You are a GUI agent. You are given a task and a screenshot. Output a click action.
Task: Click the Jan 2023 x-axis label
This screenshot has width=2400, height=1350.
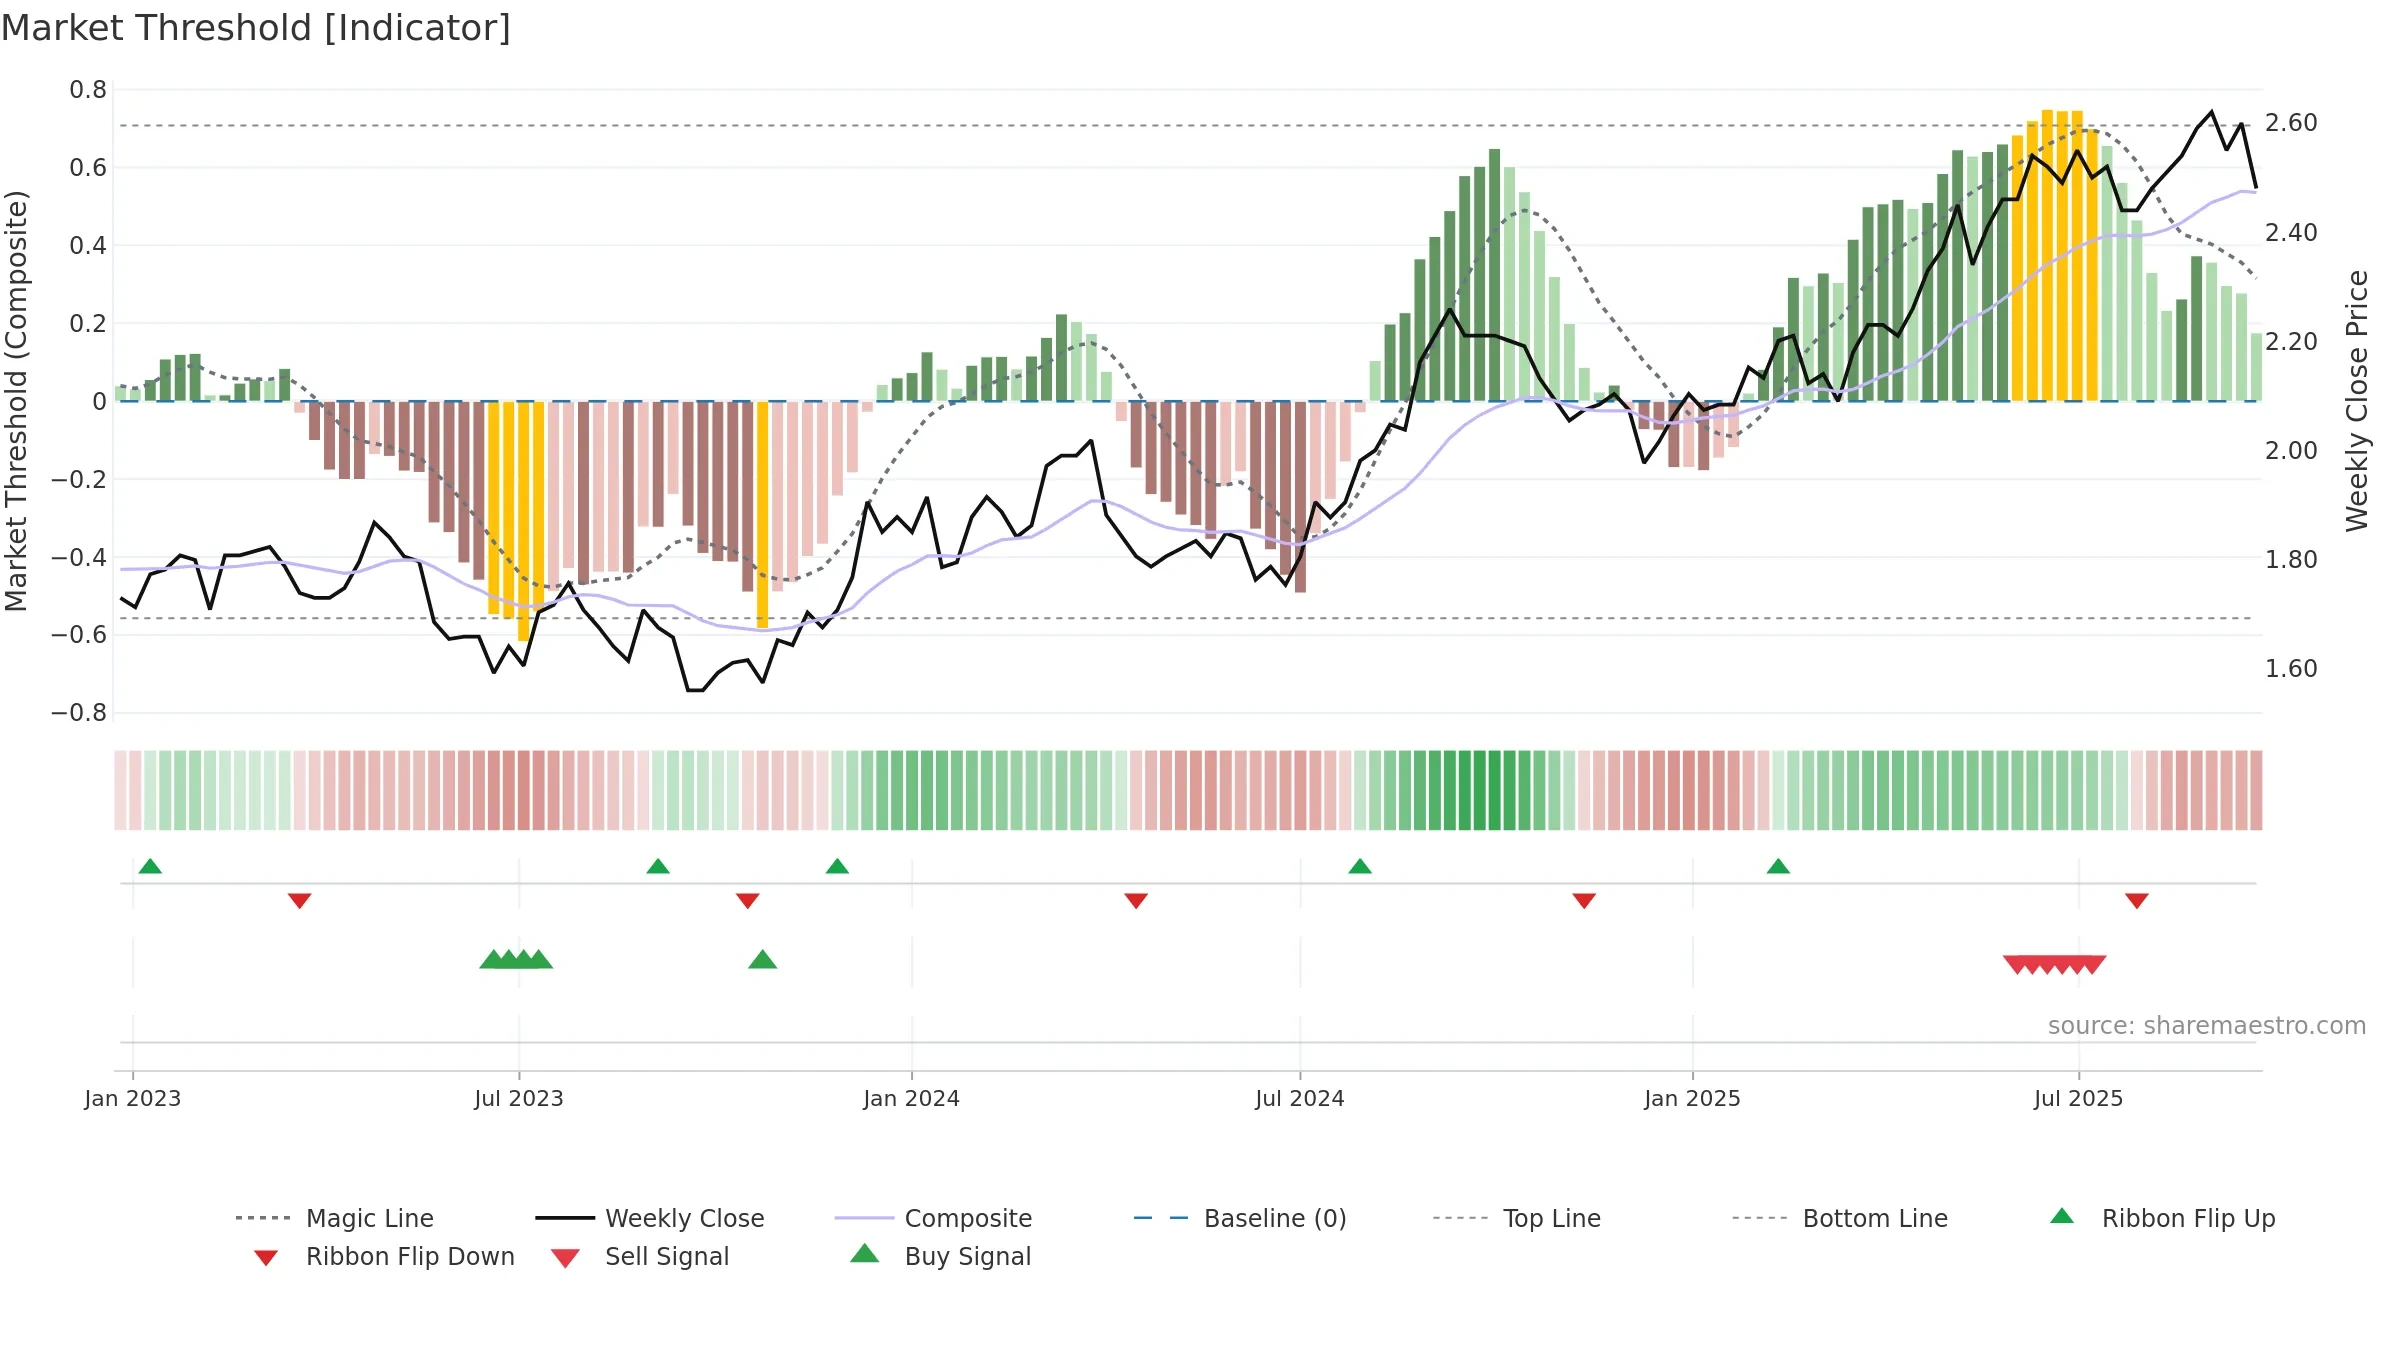133,1098
